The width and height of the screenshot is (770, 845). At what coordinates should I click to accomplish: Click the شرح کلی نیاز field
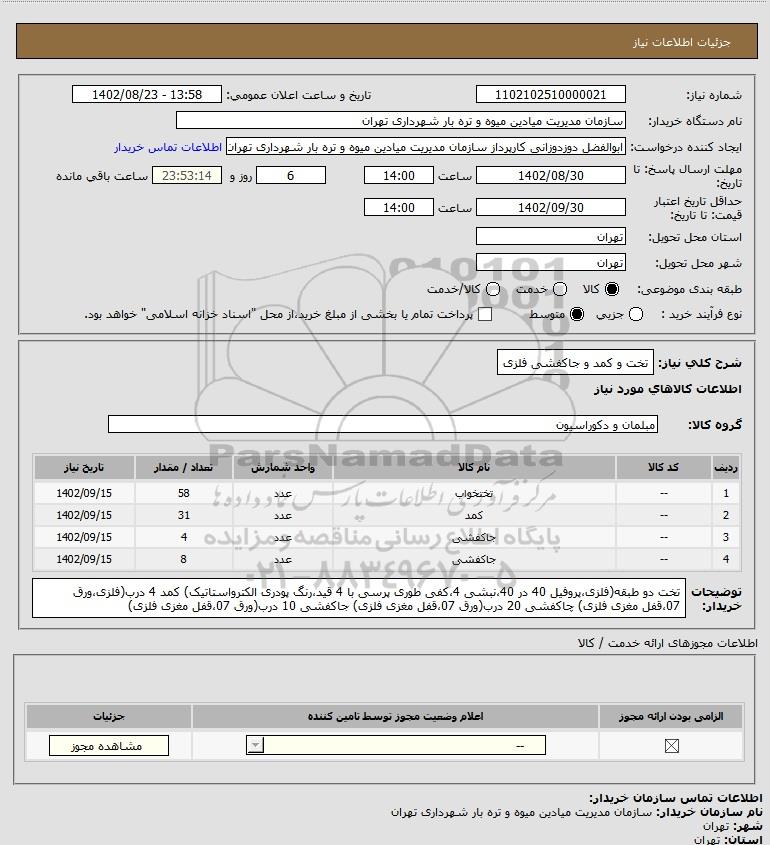tap(575, 363)
